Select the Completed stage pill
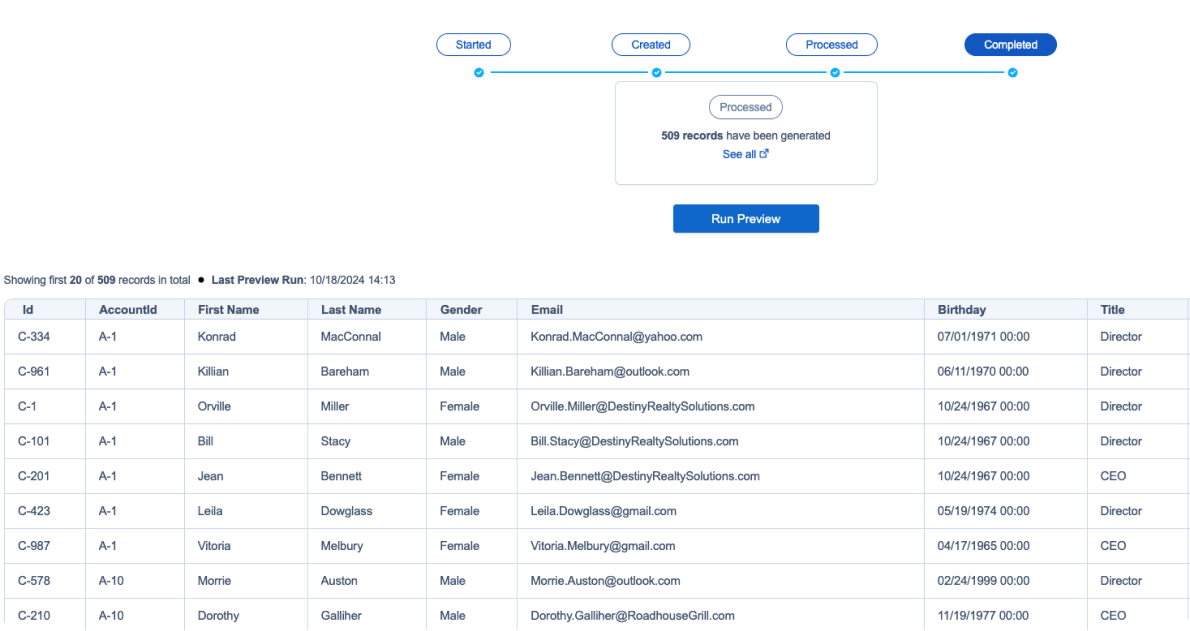 [1010, 45]
